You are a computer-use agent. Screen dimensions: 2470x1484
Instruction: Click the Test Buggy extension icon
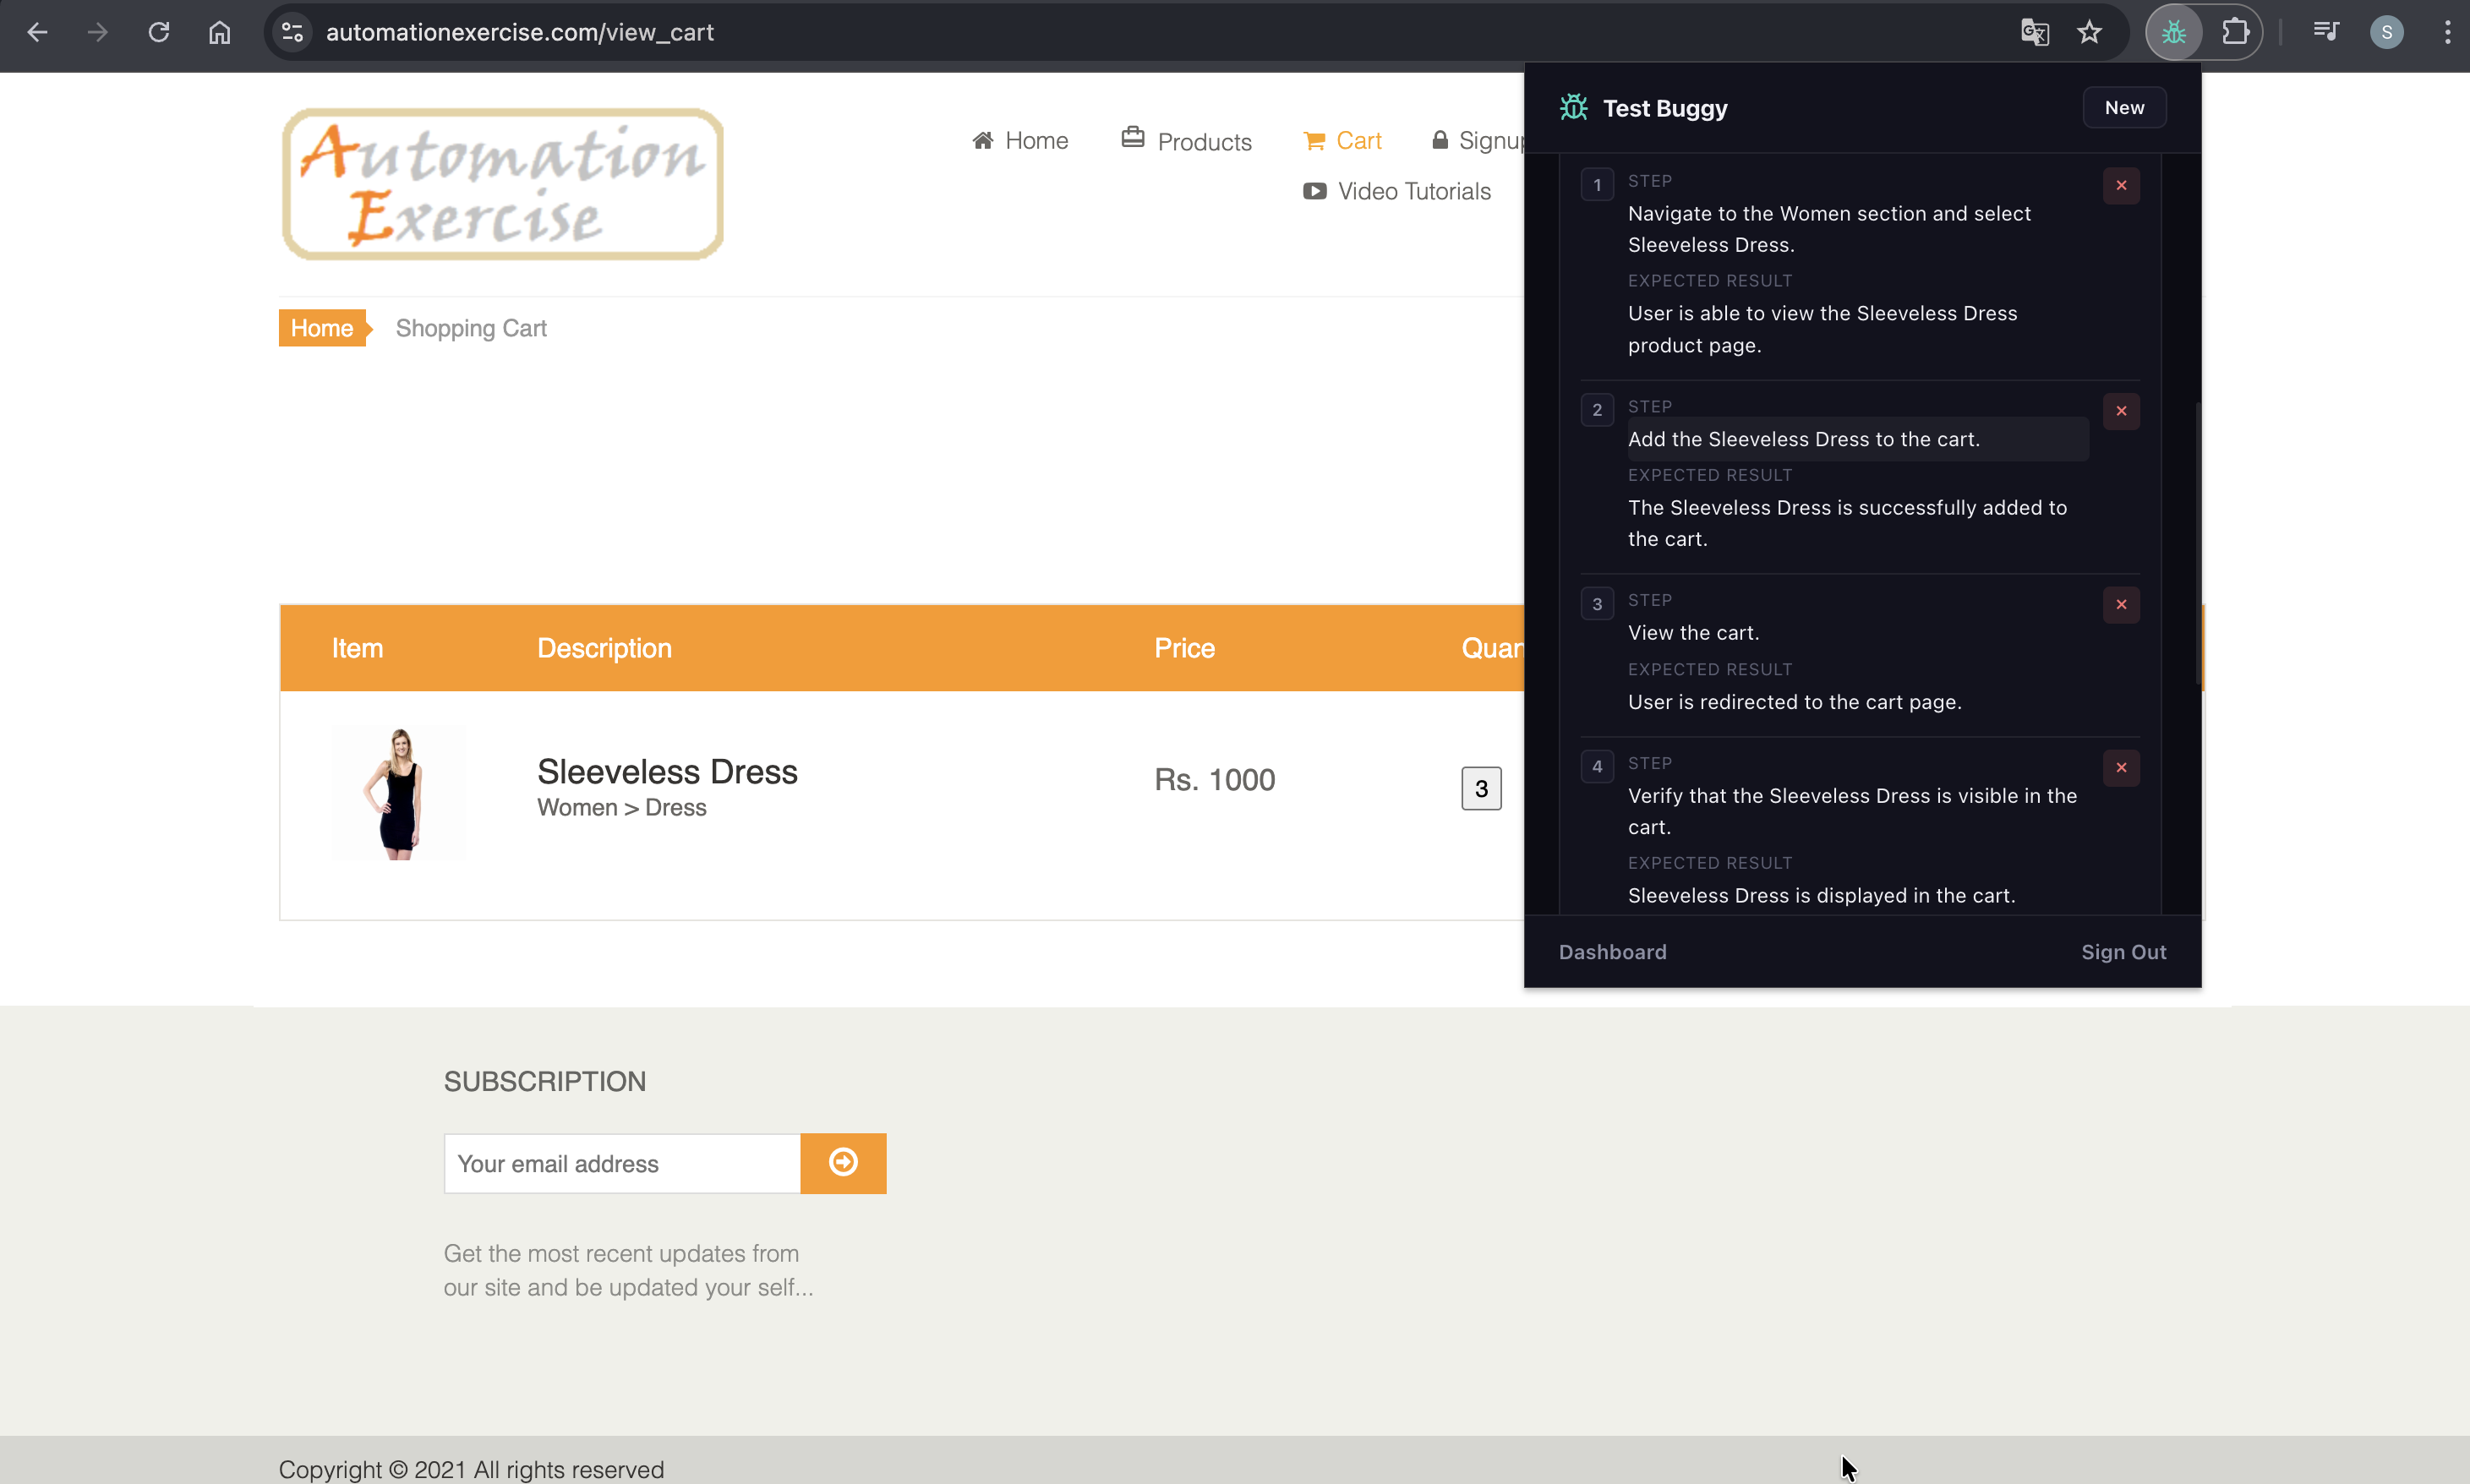(2173, 32)
